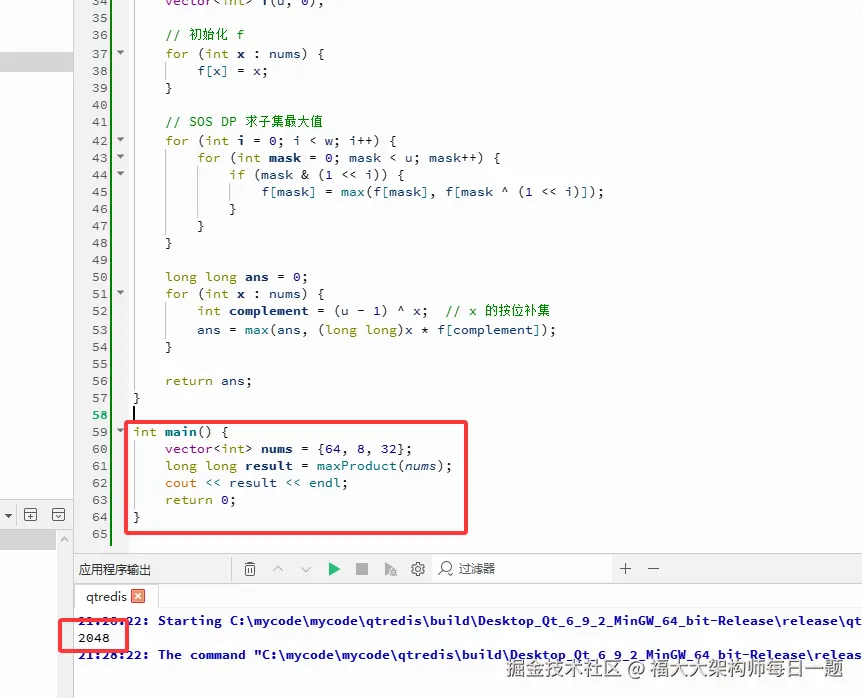Fold the main function at line 59
The width and height of the screenshot is (862, 698).
120,430
